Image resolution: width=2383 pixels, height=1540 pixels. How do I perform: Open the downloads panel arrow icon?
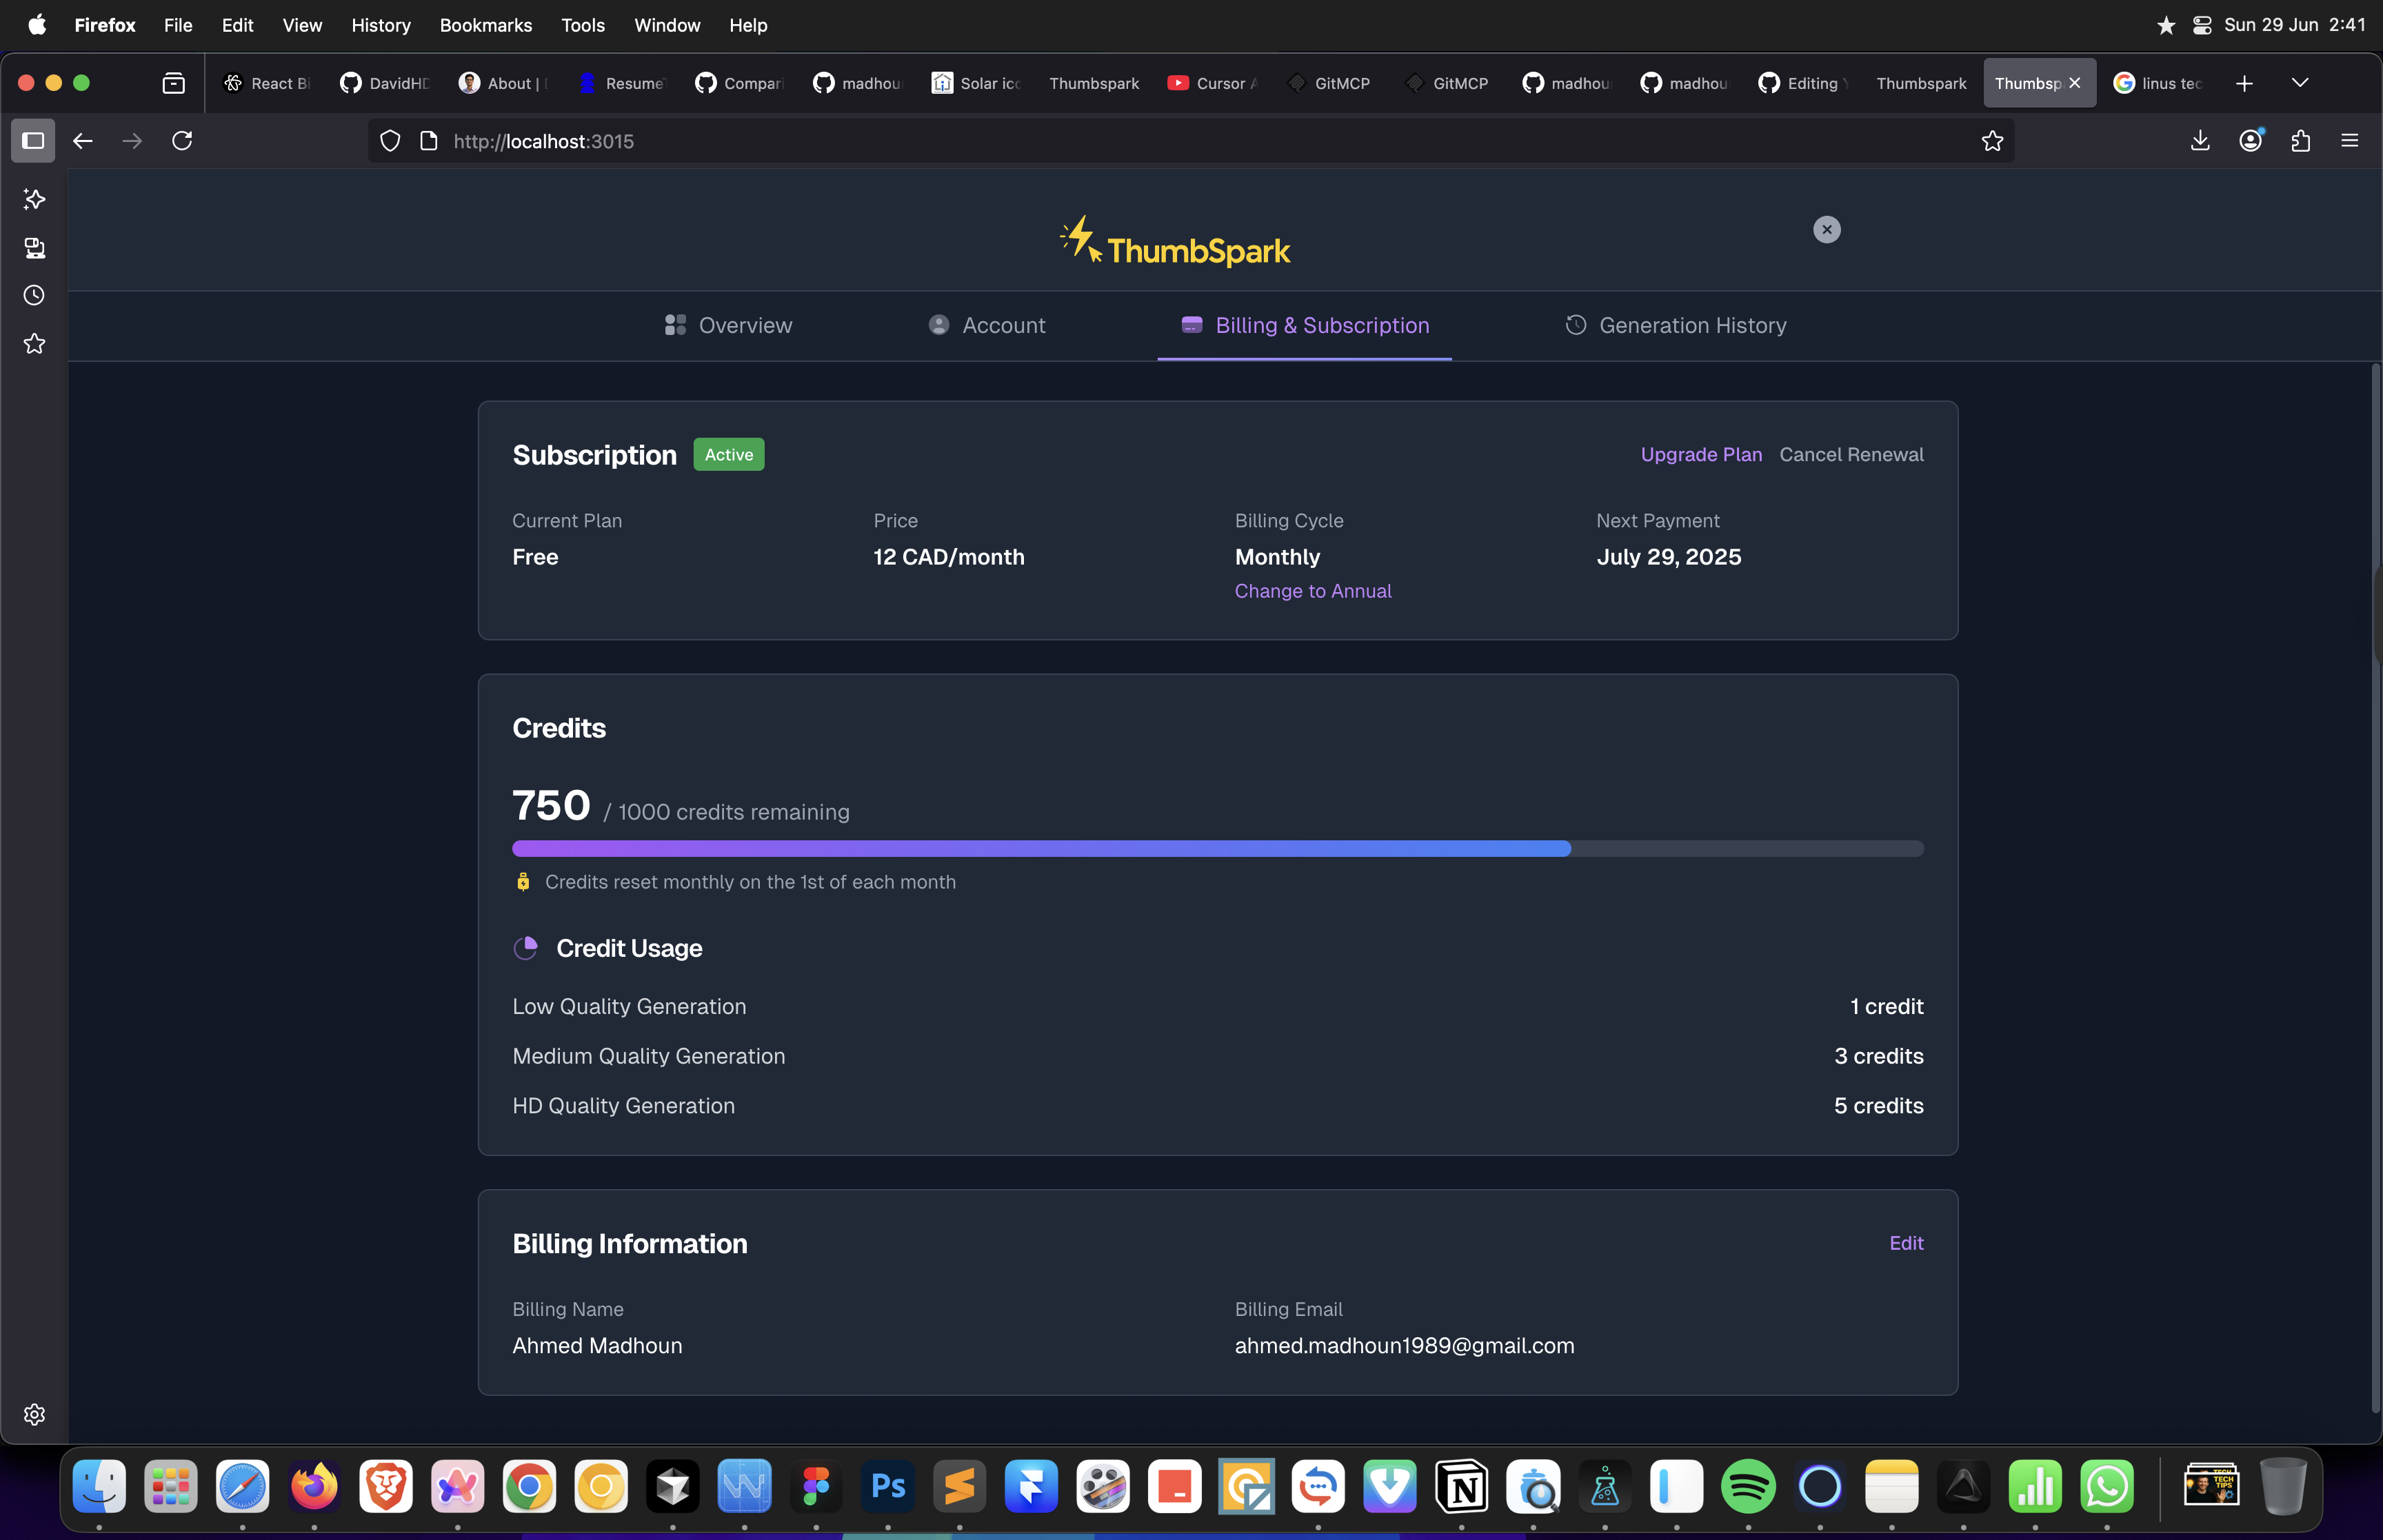pyautogui.click(x=2200, y=141)
